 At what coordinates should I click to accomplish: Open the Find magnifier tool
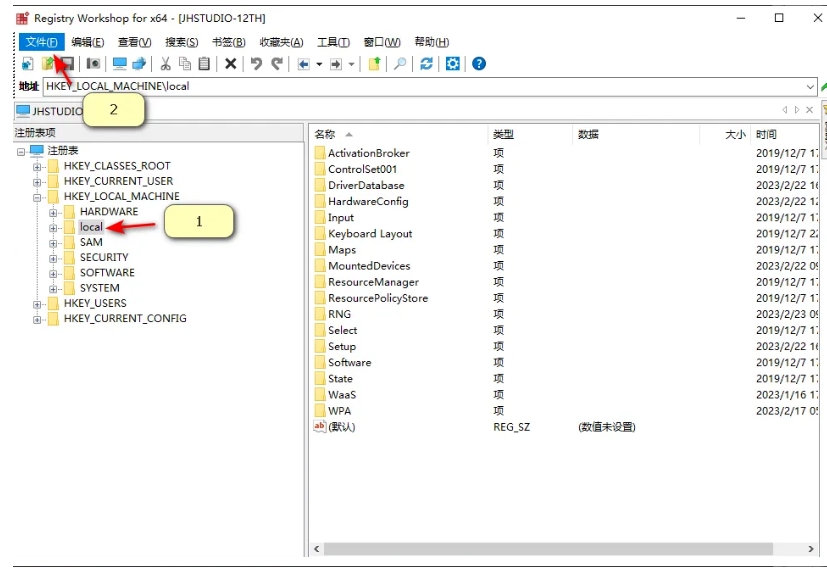[400, 64]
